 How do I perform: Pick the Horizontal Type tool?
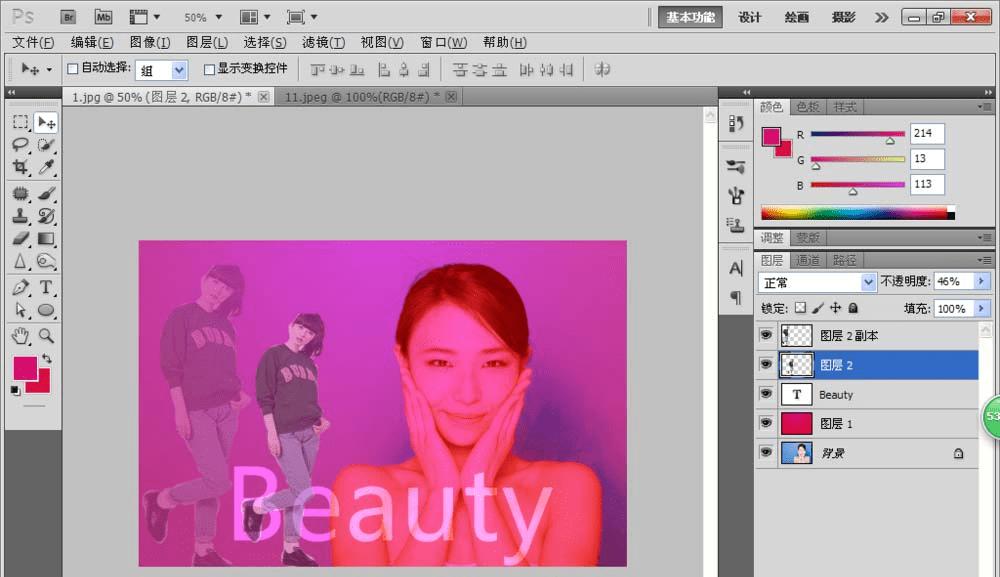(x=46, y=288)
